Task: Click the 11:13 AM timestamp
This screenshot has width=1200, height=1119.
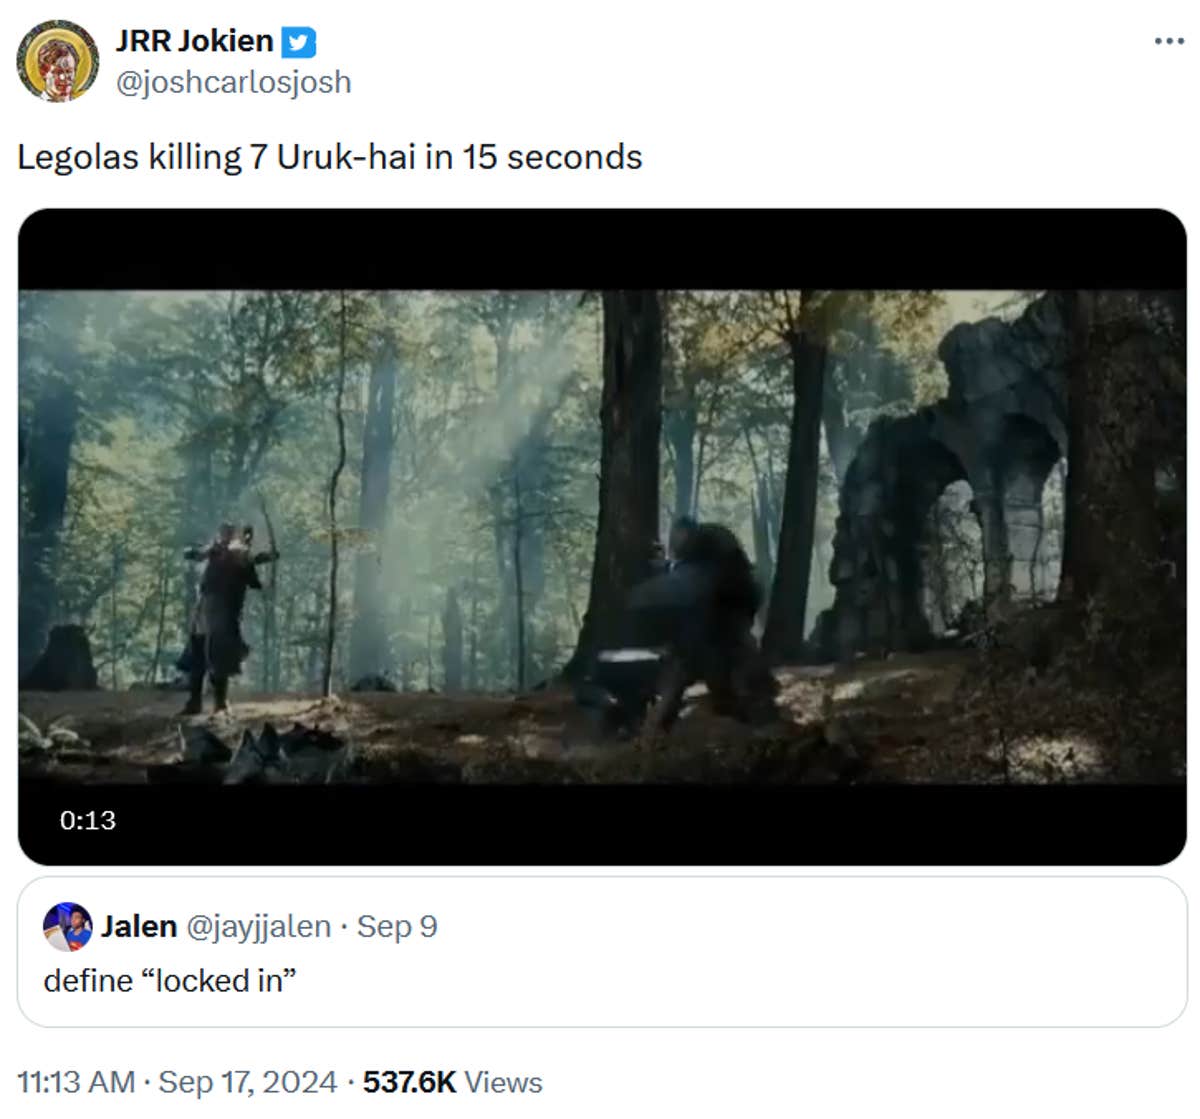Action: click(76, 1082)
